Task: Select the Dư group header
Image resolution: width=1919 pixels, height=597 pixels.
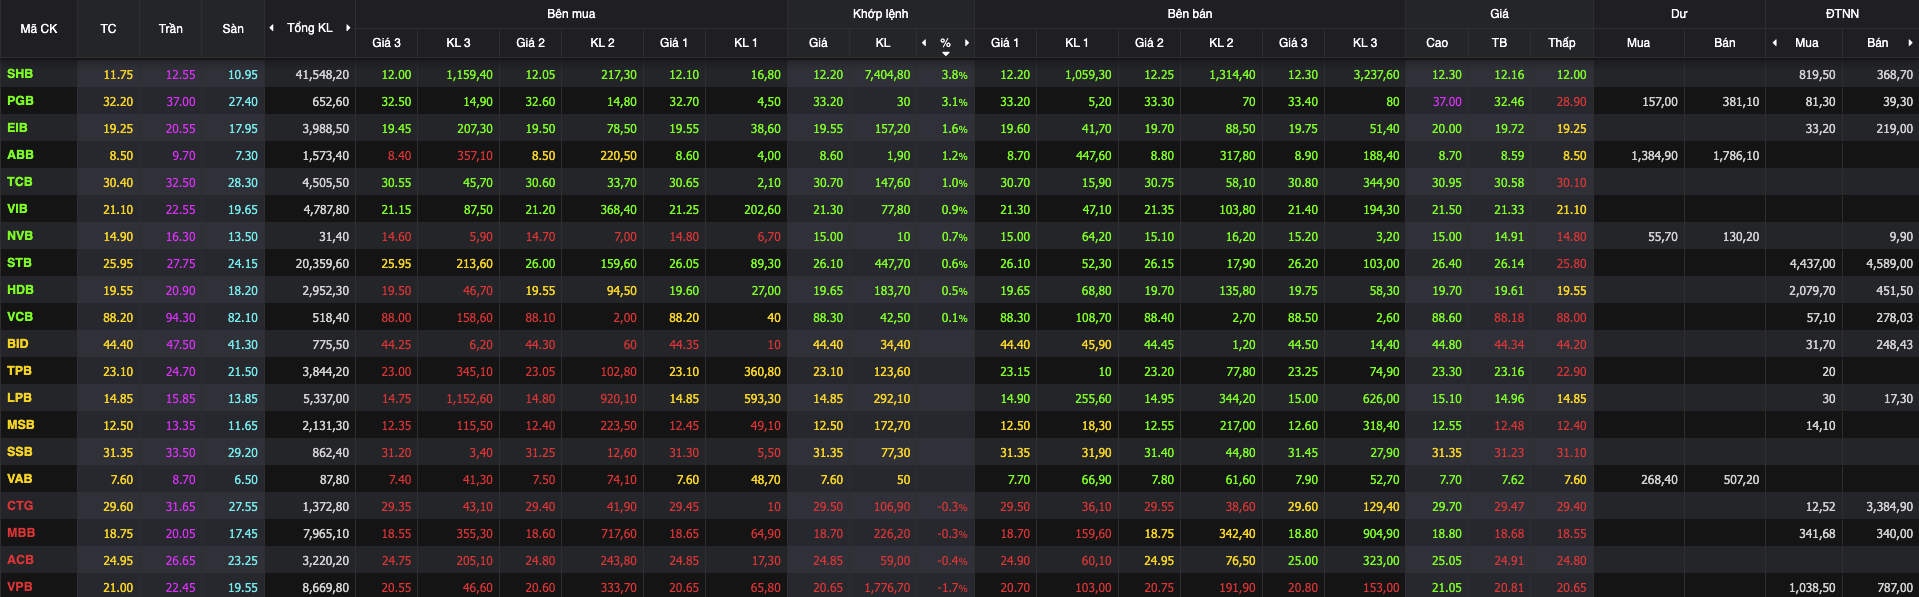Action: (x=1679, y=14)
